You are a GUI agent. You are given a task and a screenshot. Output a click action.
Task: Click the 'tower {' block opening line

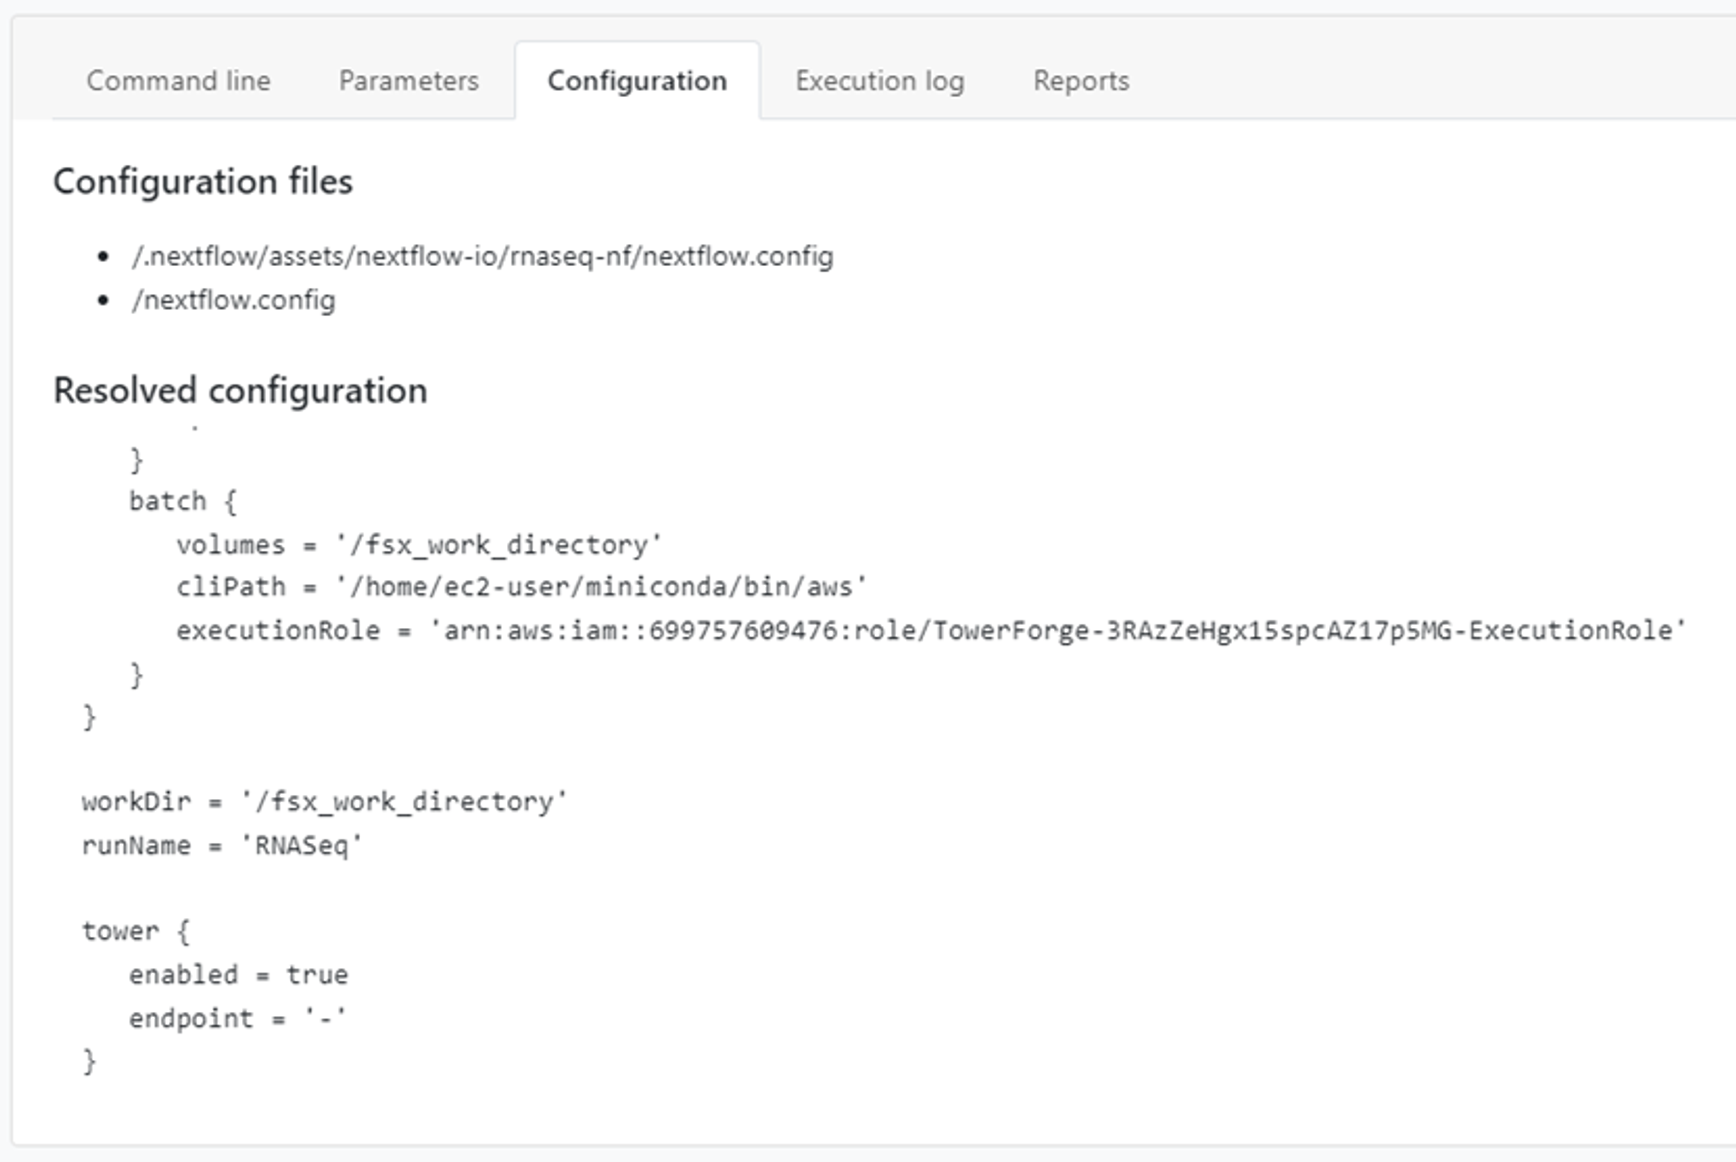pyautogui.click(x=135, y=931)
